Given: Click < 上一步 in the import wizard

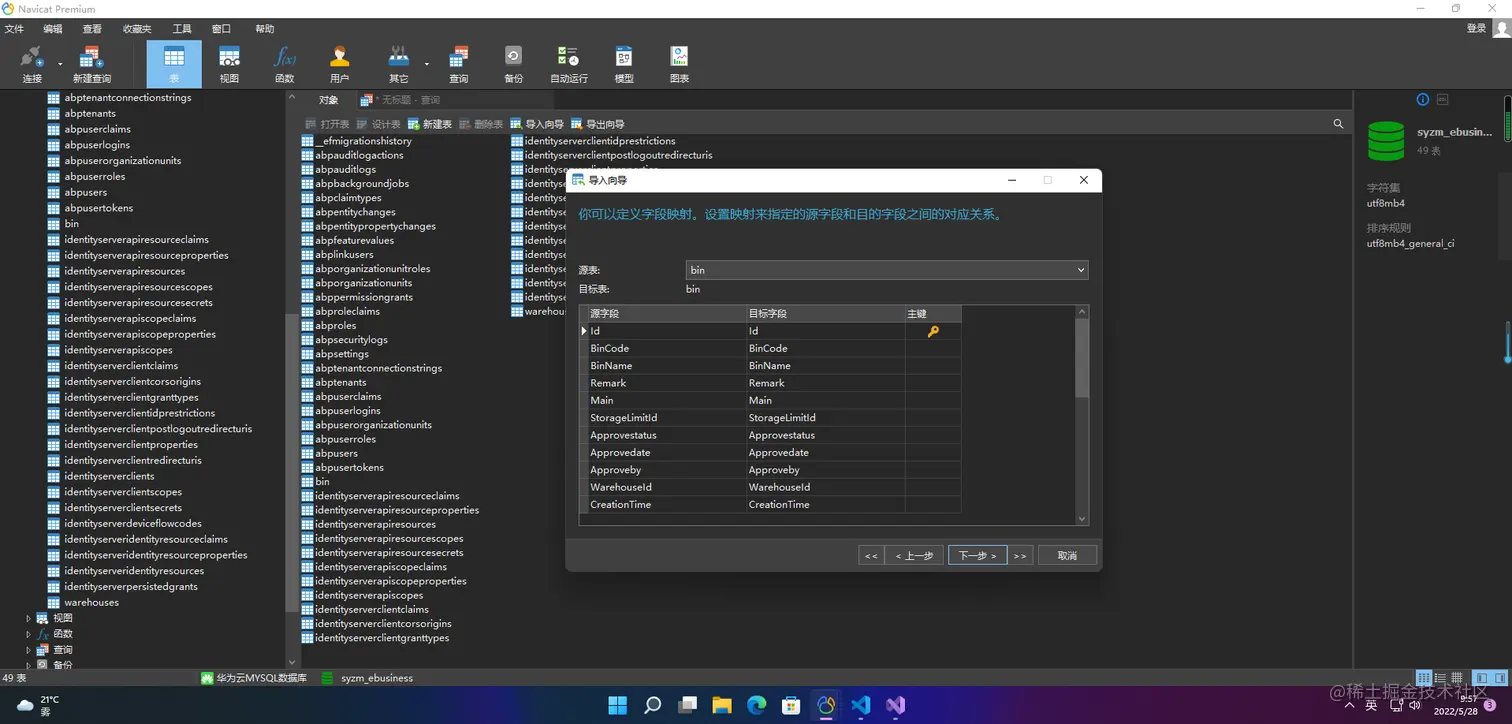Looking at the screenshot, I should click(914, 555).
